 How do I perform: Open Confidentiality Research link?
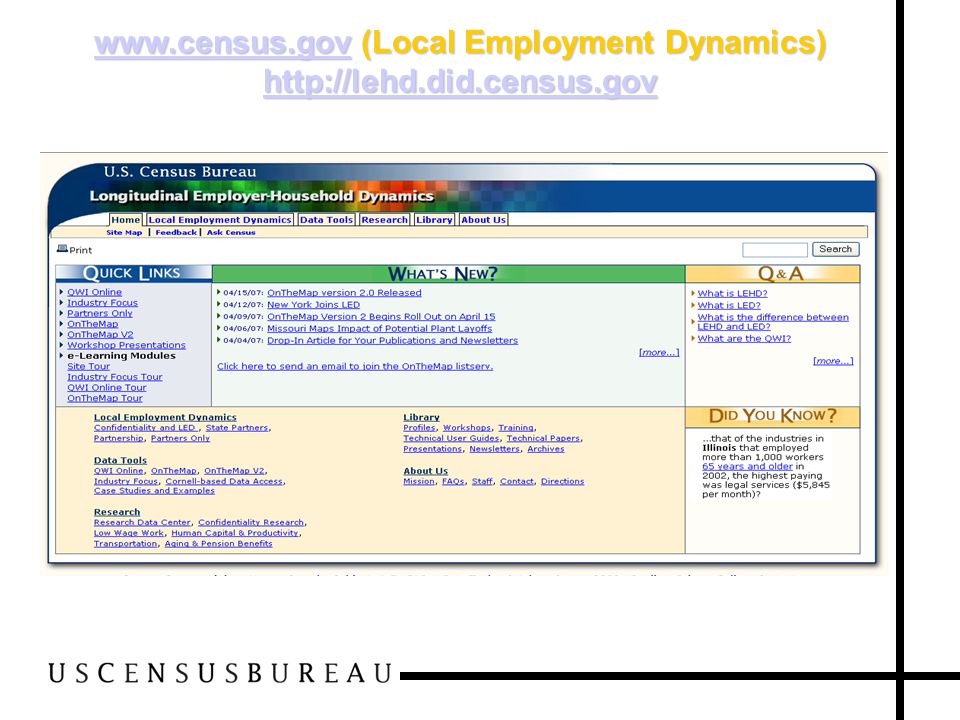click(x=251, y=522)
